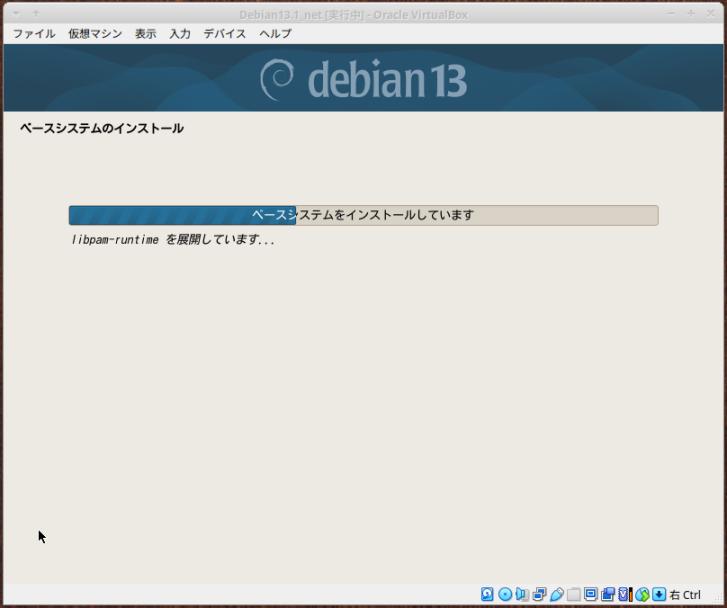The height and width of the screenshot is (608, 727).
Task: Open the ヘルプ menu
Action: coord(275,33)
